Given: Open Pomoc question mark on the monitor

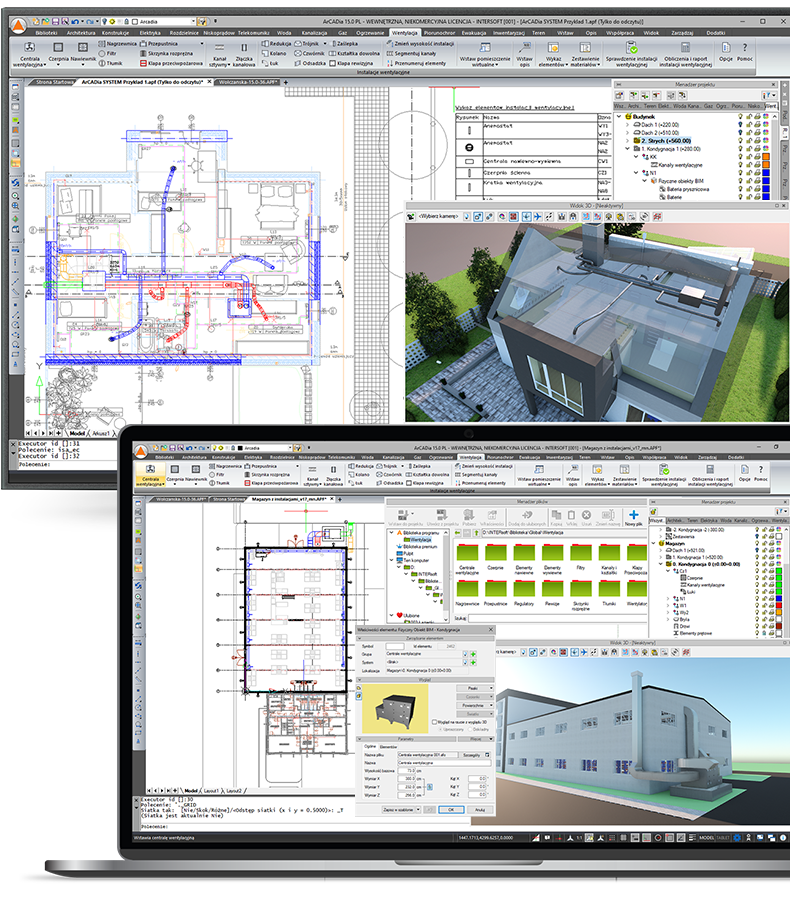Looking at the screenshot, I should click(745, 51).
